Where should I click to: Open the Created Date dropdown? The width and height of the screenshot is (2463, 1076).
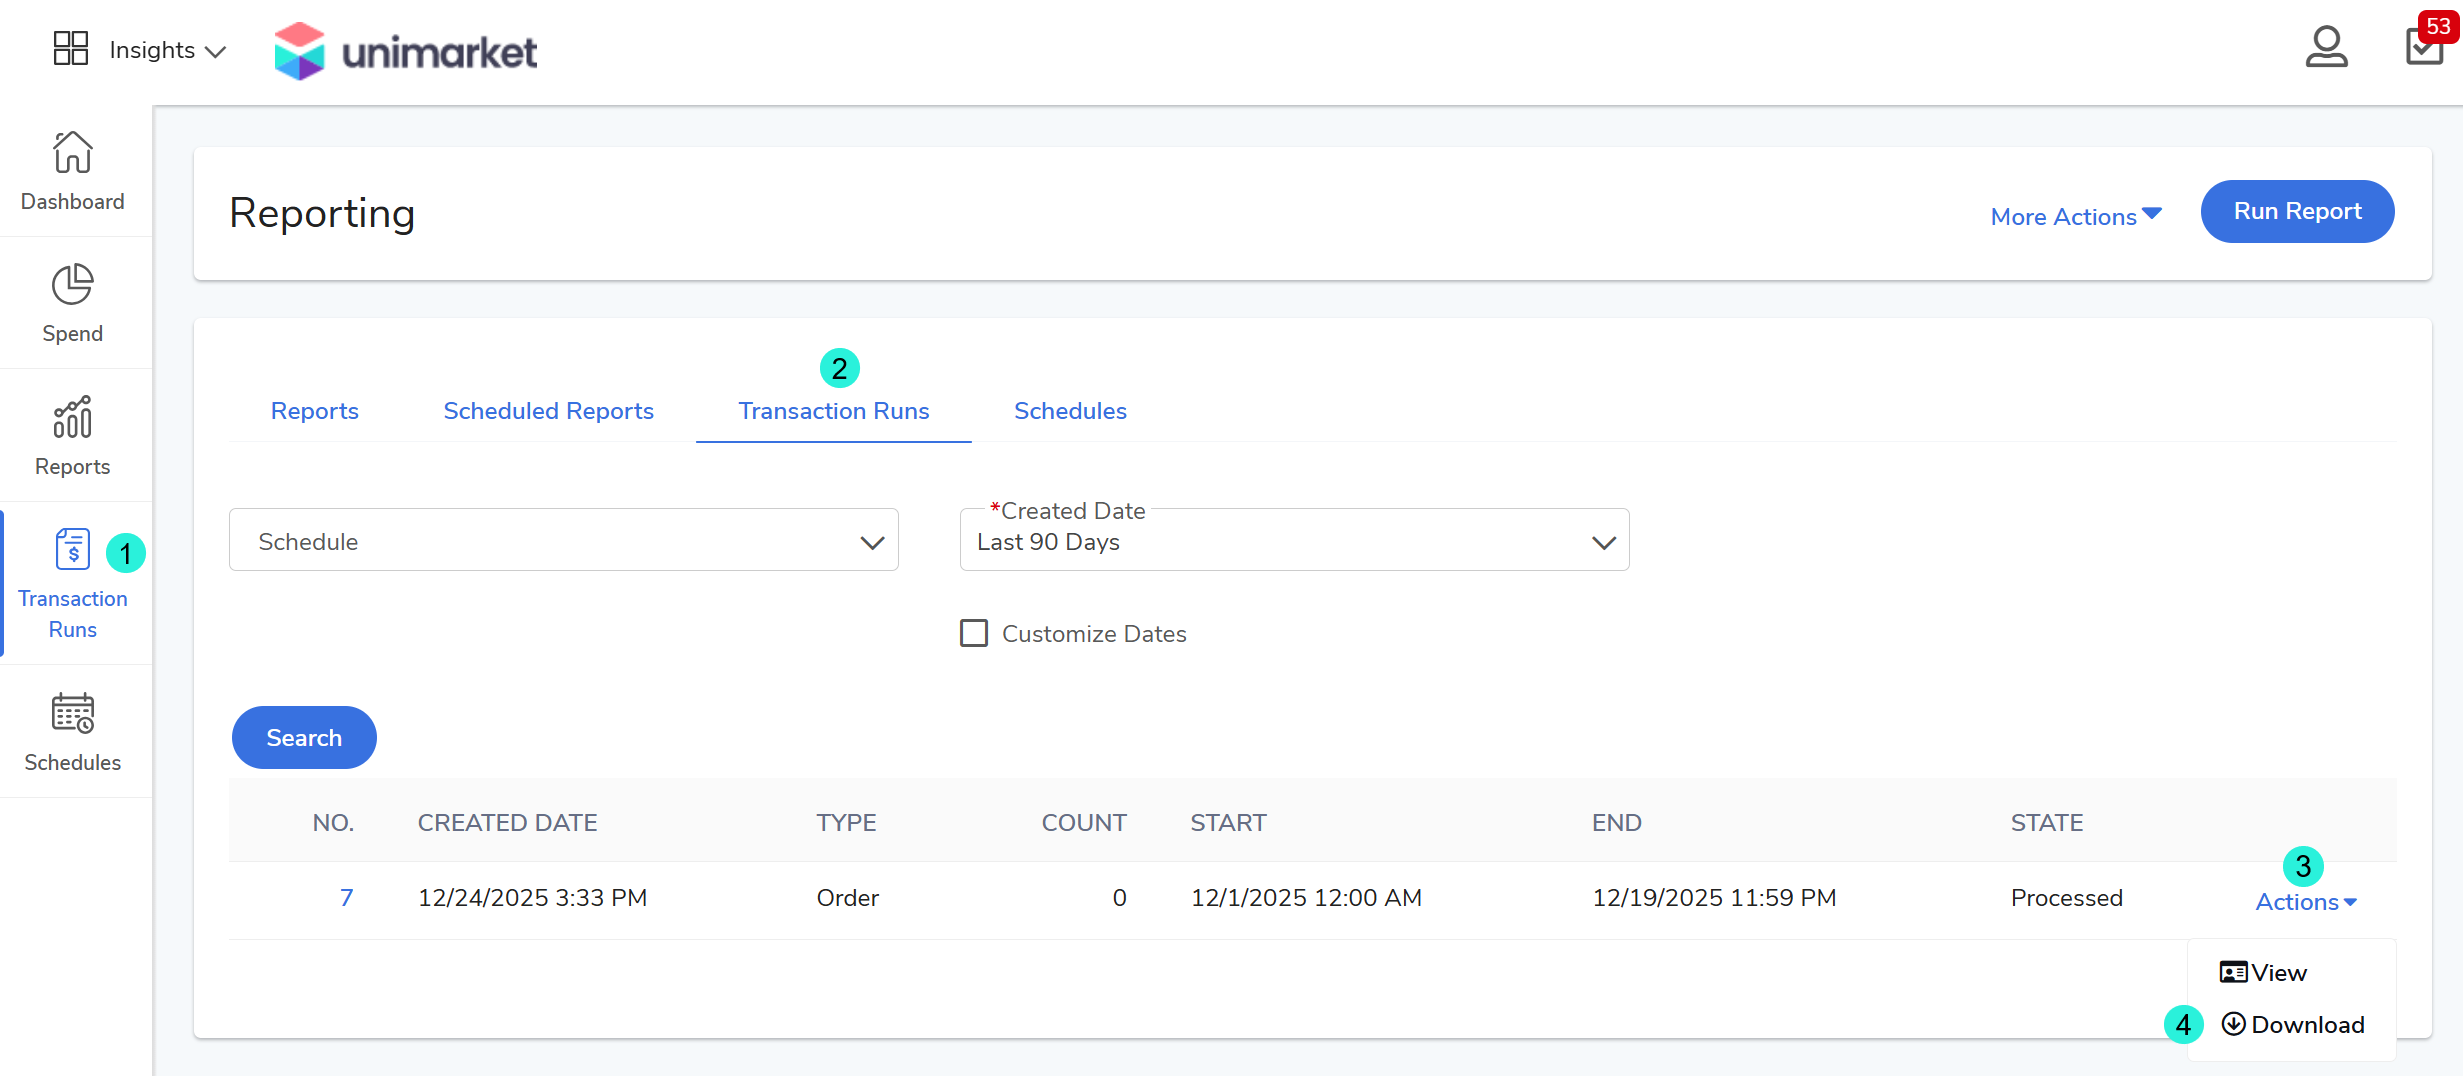coord(1294,541)
